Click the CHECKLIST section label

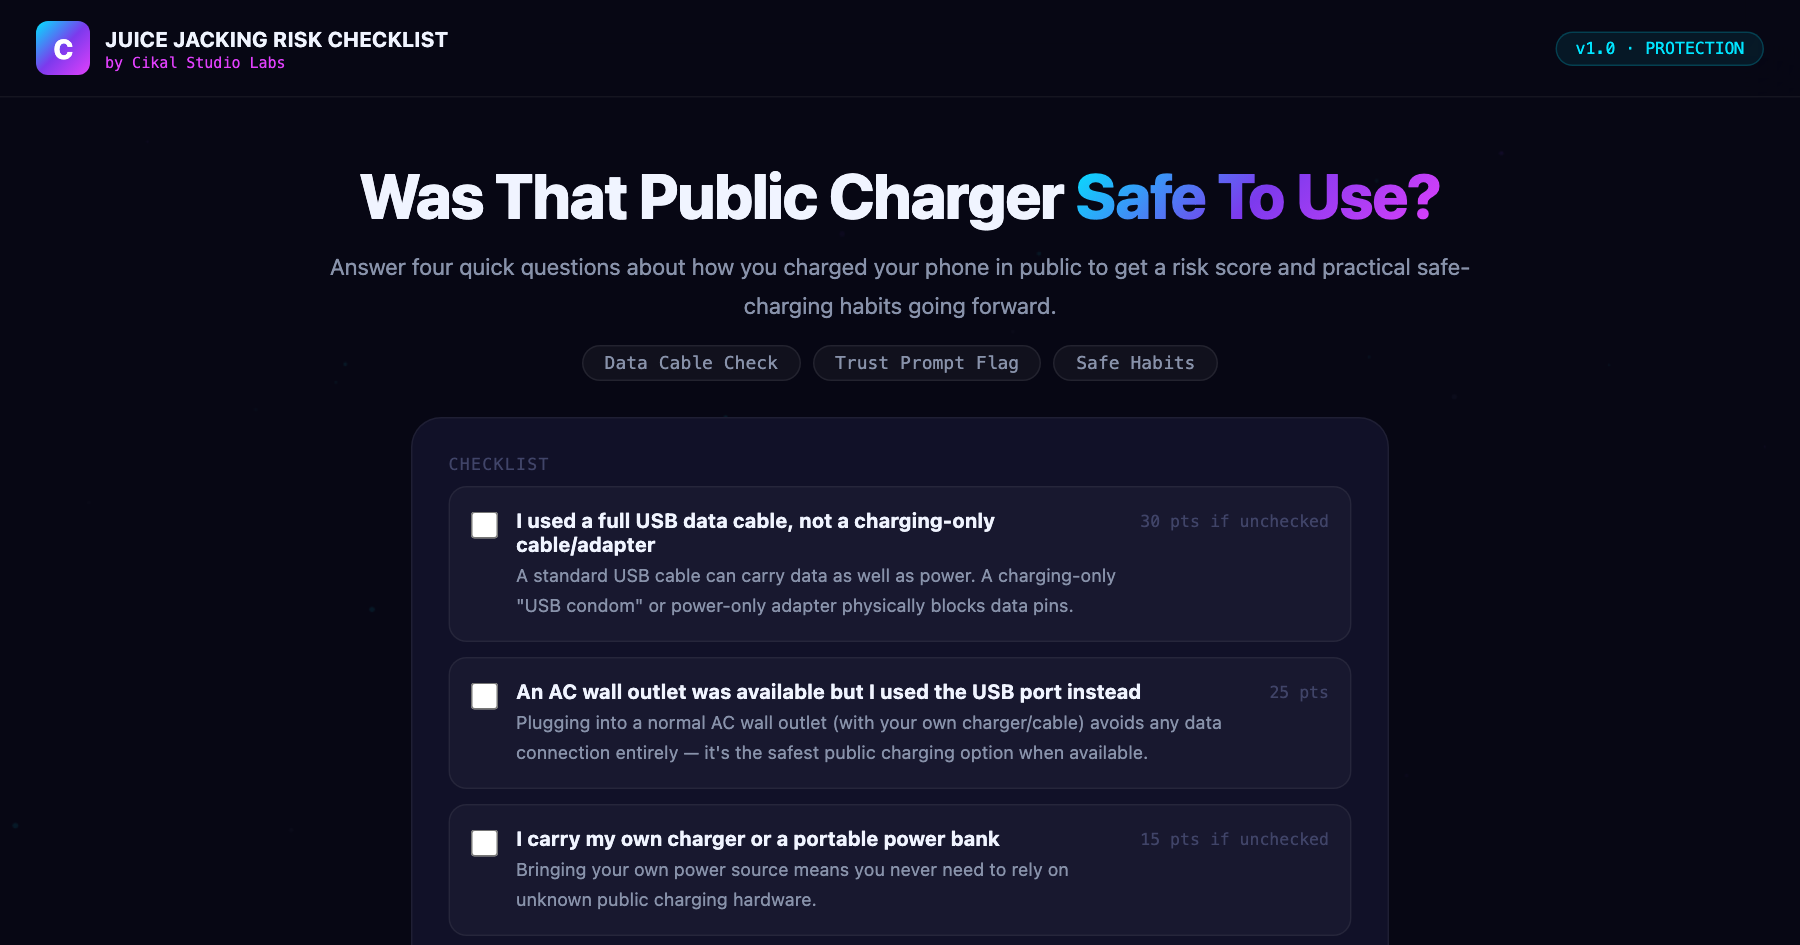pos(499,464)
